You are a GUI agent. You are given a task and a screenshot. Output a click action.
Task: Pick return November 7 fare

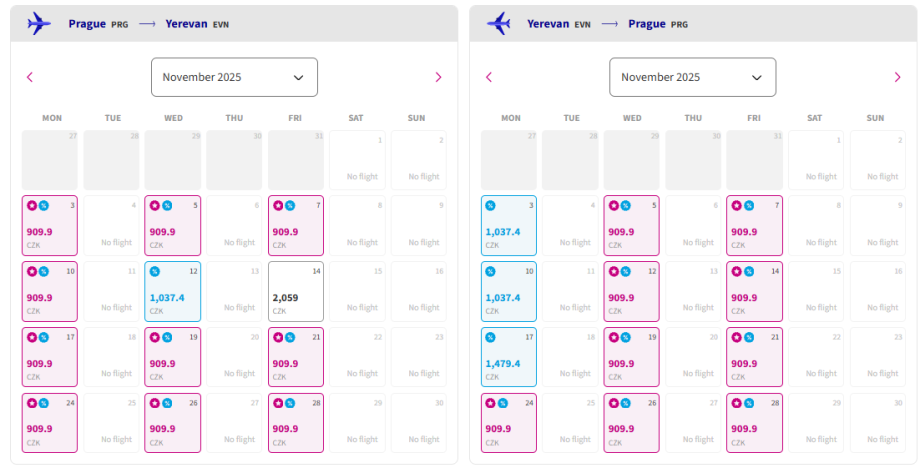pos(754,226)
